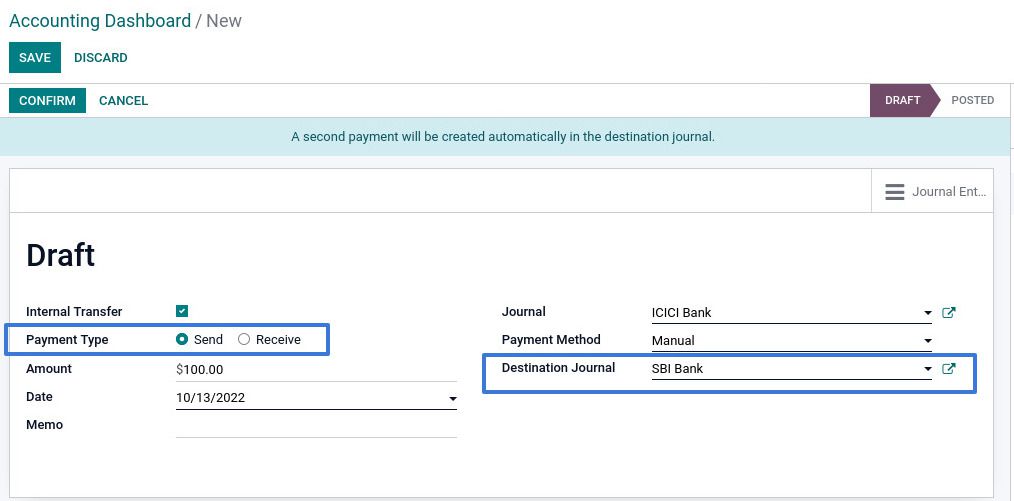Save the new payment record
The width and height of the screenshot is (1014, 501).
[x=35, y=58]
